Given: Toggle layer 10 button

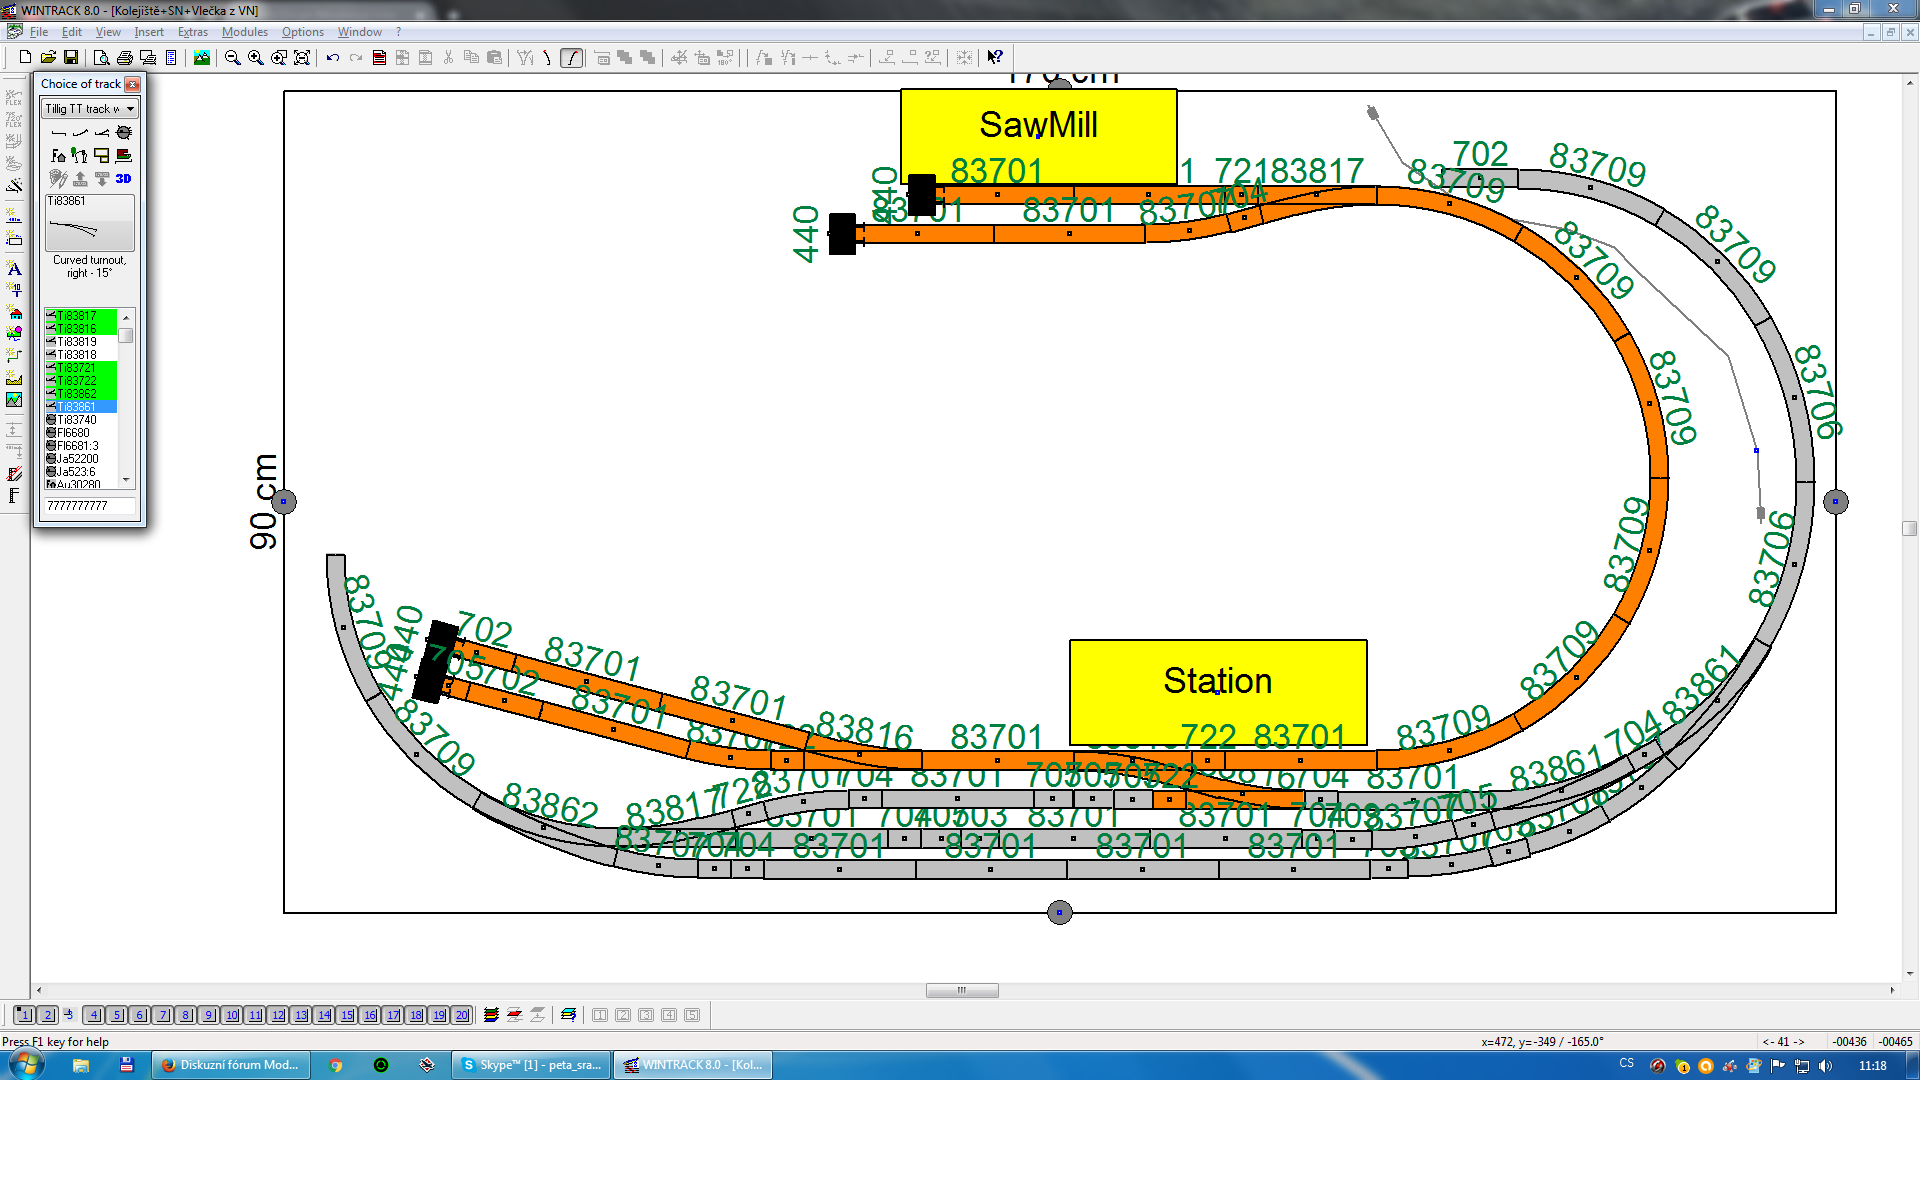Looking at the screenshot, I should pos(232,1015).
